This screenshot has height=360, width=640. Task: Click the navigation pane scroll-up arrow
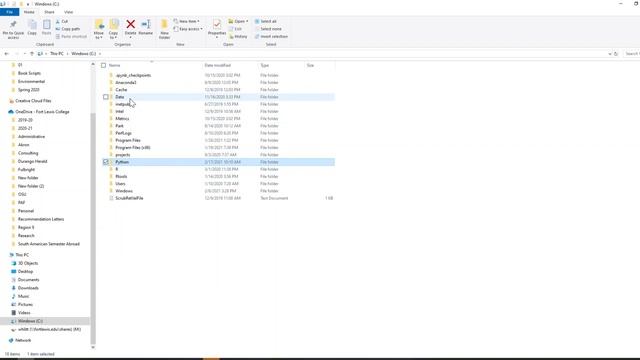[x=93, y=64]
